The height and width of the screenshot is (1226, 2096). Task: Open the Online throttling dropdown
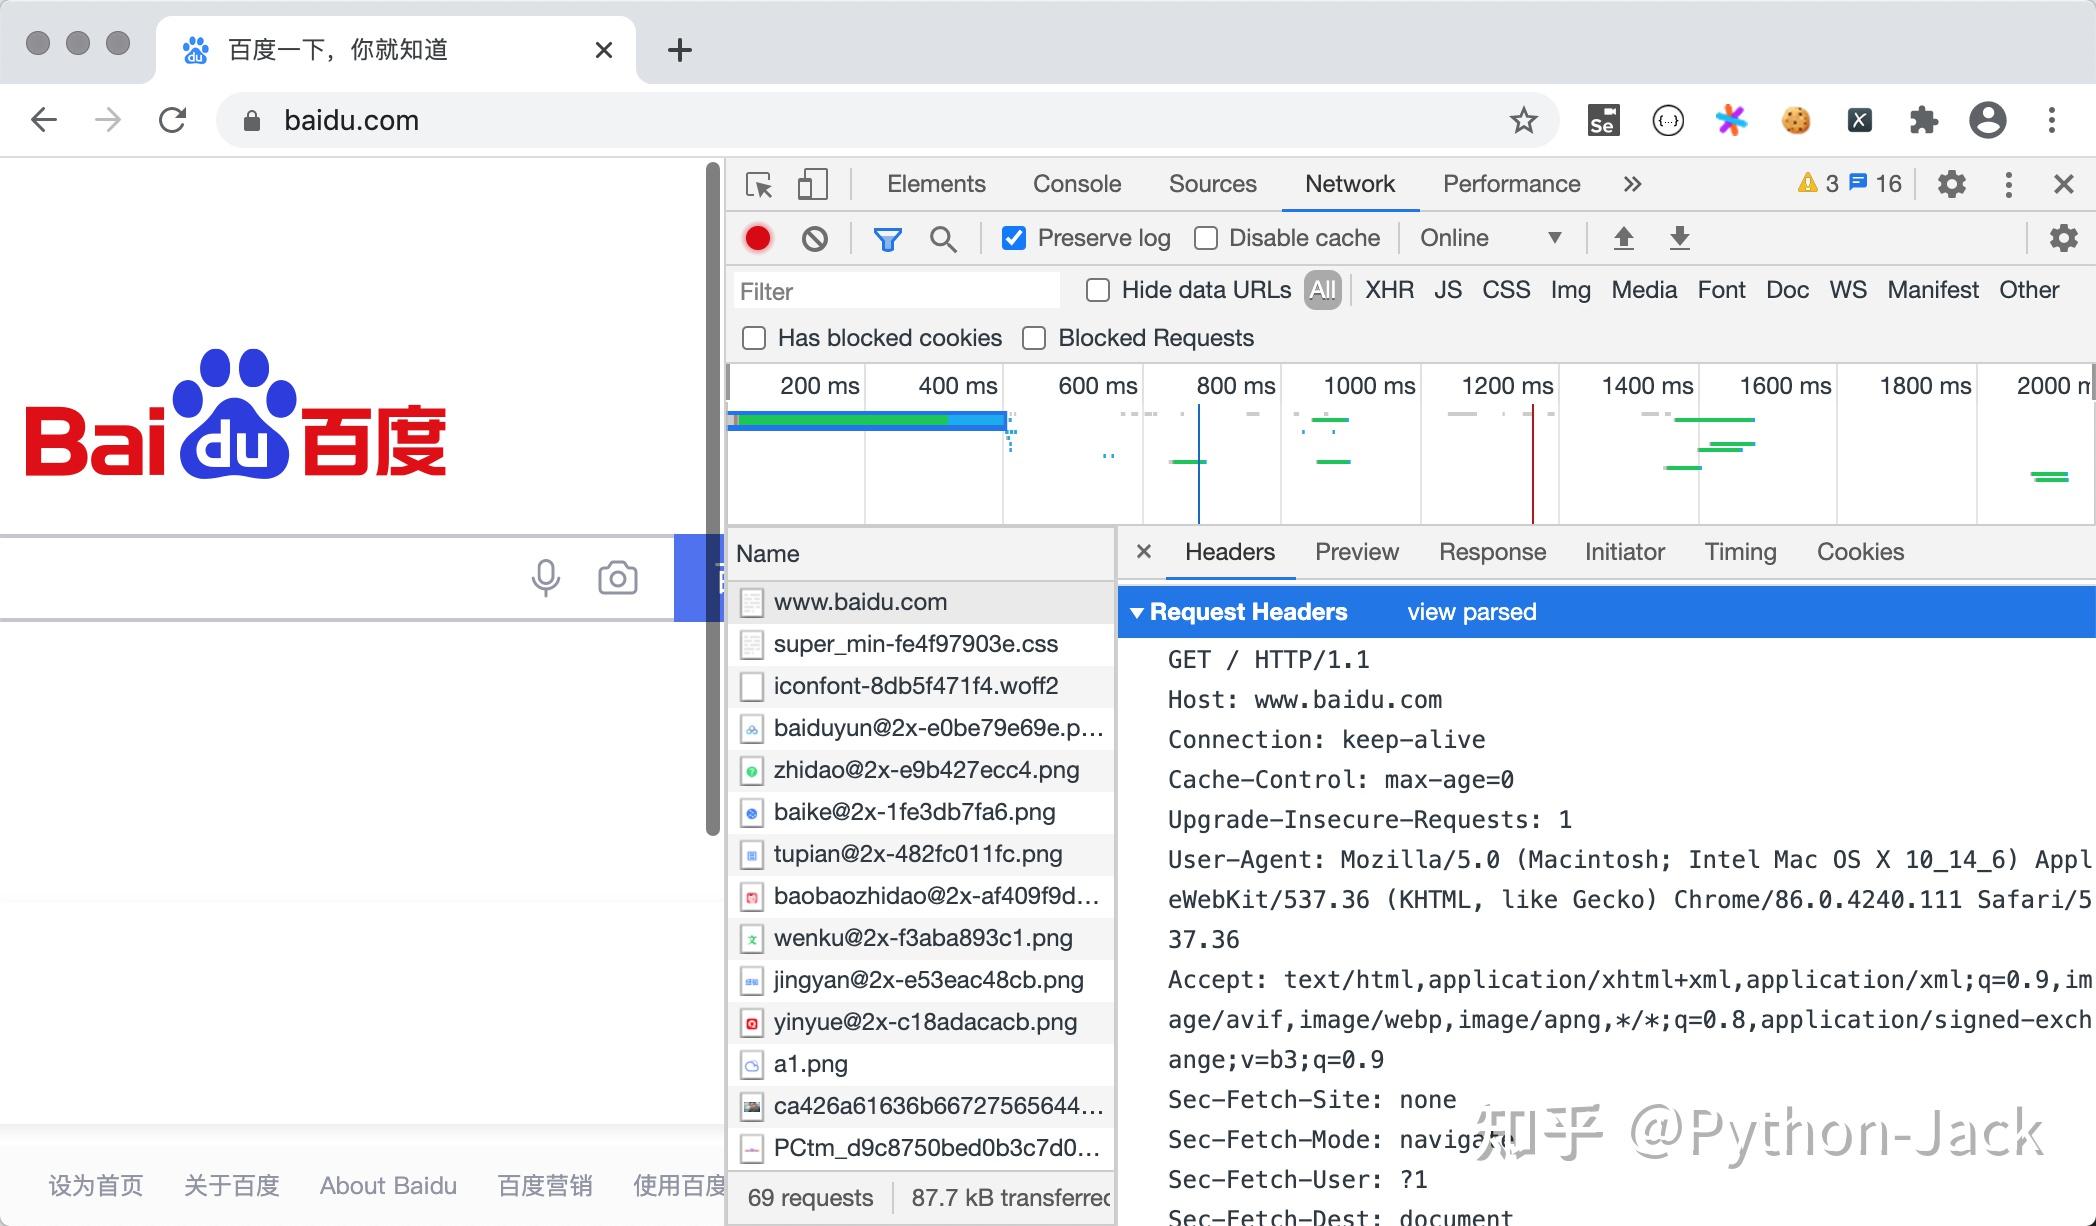[x=1490, y=238]
